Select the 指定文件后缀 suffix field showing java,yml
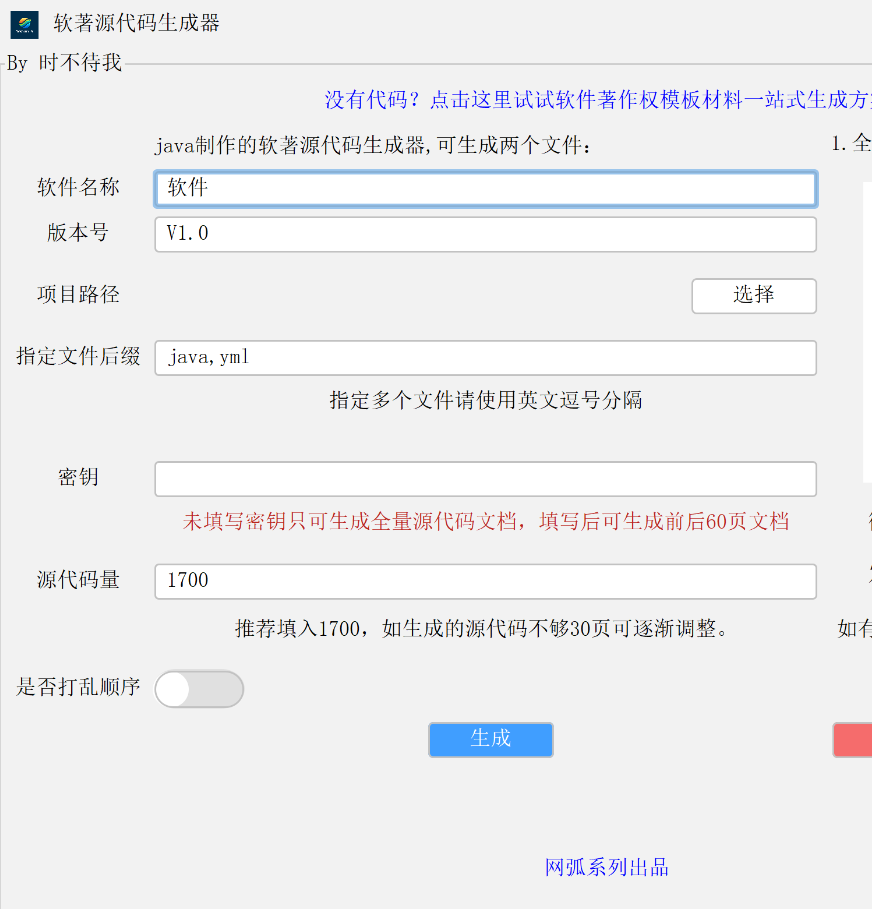This screenshot has width=872, height=909. (x=485, y=357)
